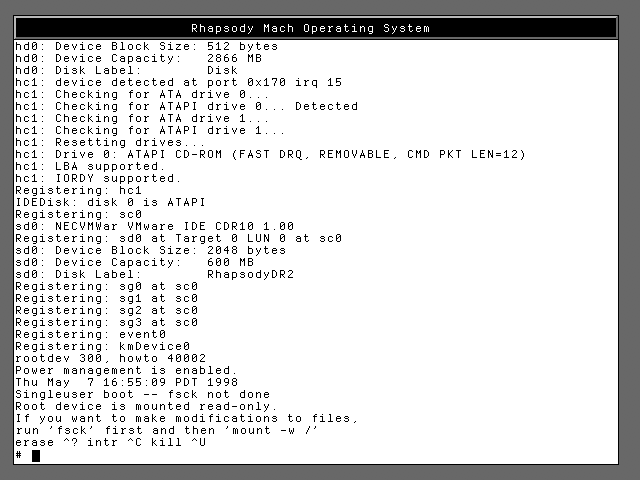Screen dimensions: 640x480
Task: Click the 'Registering: kmDevice0' line
Action: [102, 347]
